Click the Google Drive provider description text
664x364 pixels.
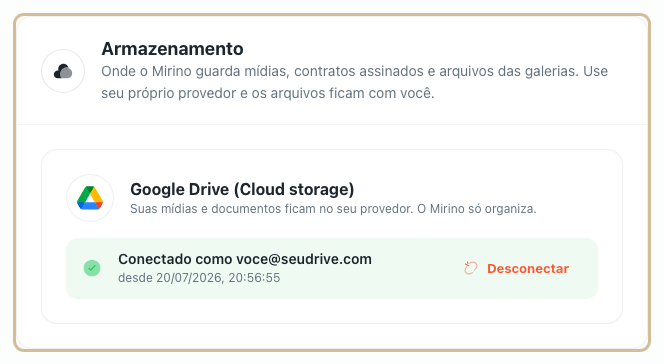point(333,209)
